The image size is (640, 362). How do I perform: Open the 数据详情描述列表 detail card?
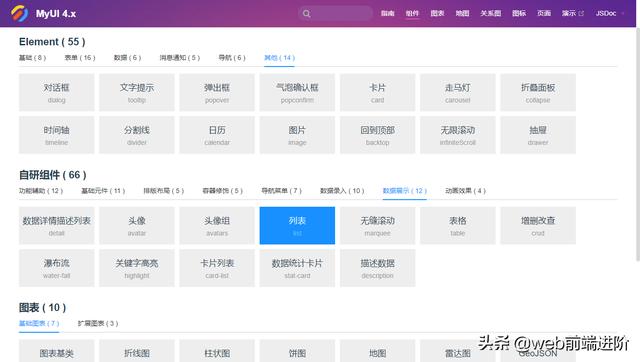(x=56, y=225)
